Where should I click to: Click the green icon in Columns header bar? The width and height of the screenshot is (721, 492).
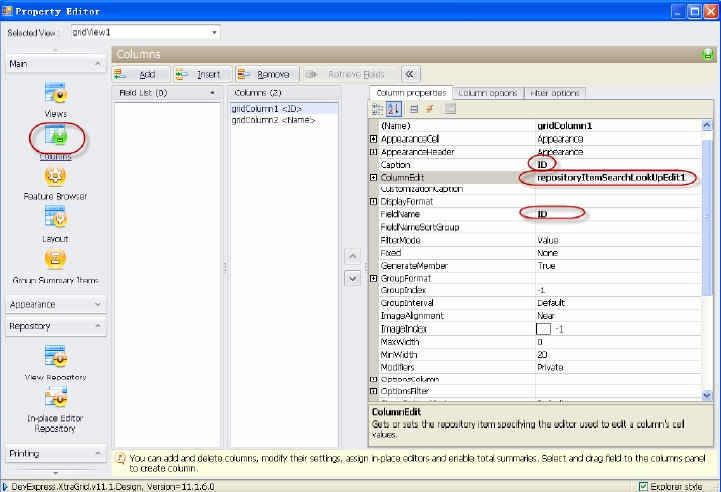[x=708, y=54]
